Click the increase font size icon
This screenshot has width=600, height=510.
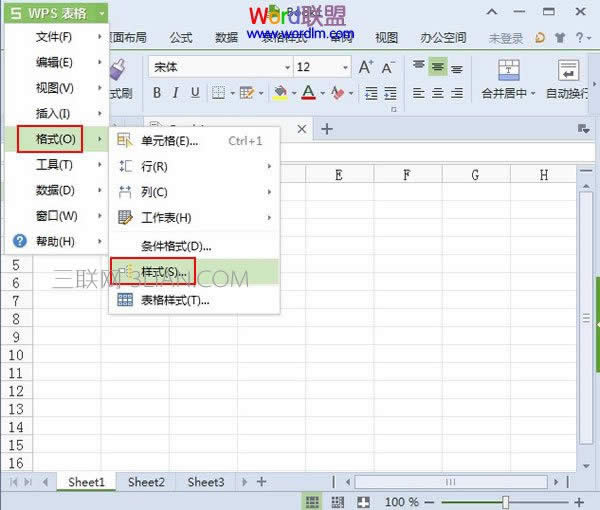click(365, 67)
